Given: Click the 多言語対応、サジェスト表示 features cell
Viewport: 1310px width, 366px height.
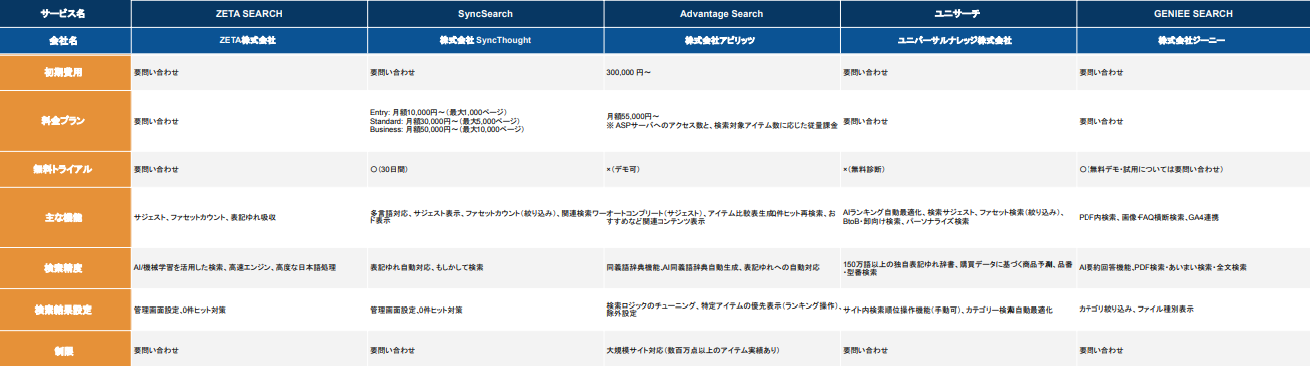Looking at the screenshot, I should coord(485,217).
